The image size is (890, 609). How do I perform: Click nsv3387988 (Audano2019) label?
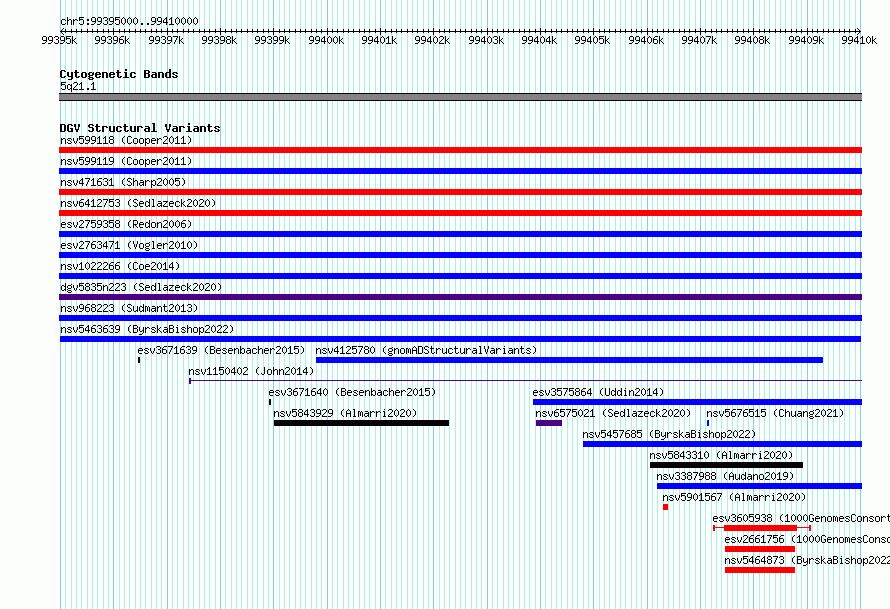click(725, 476)
